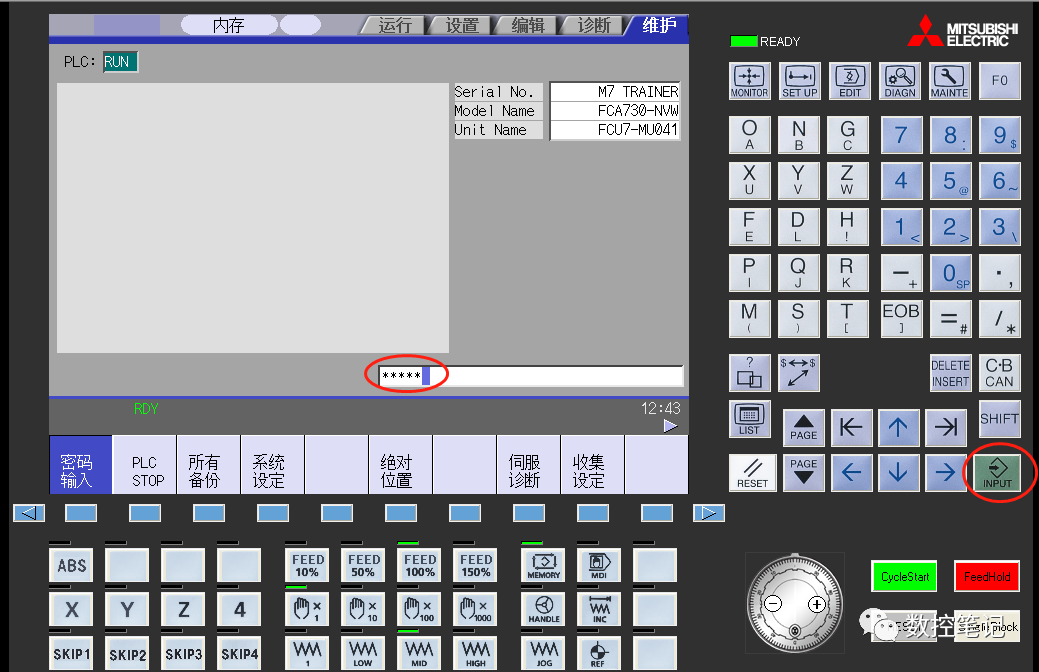Click the FeedHold button
The image size is (1039, 672).
987,577
